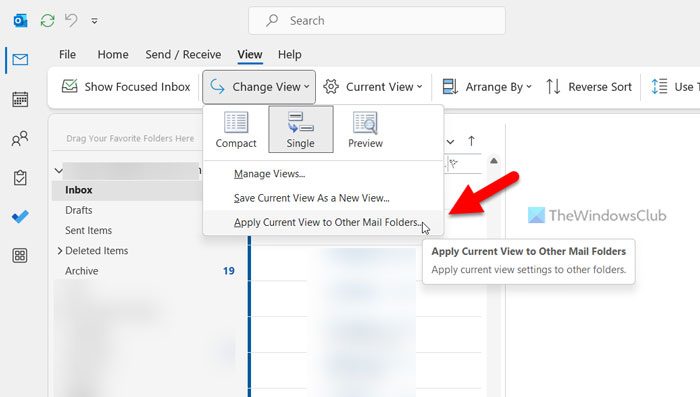
Task: Open Tasks clipboard in the sidebar
Action: (x=20, y=178)
